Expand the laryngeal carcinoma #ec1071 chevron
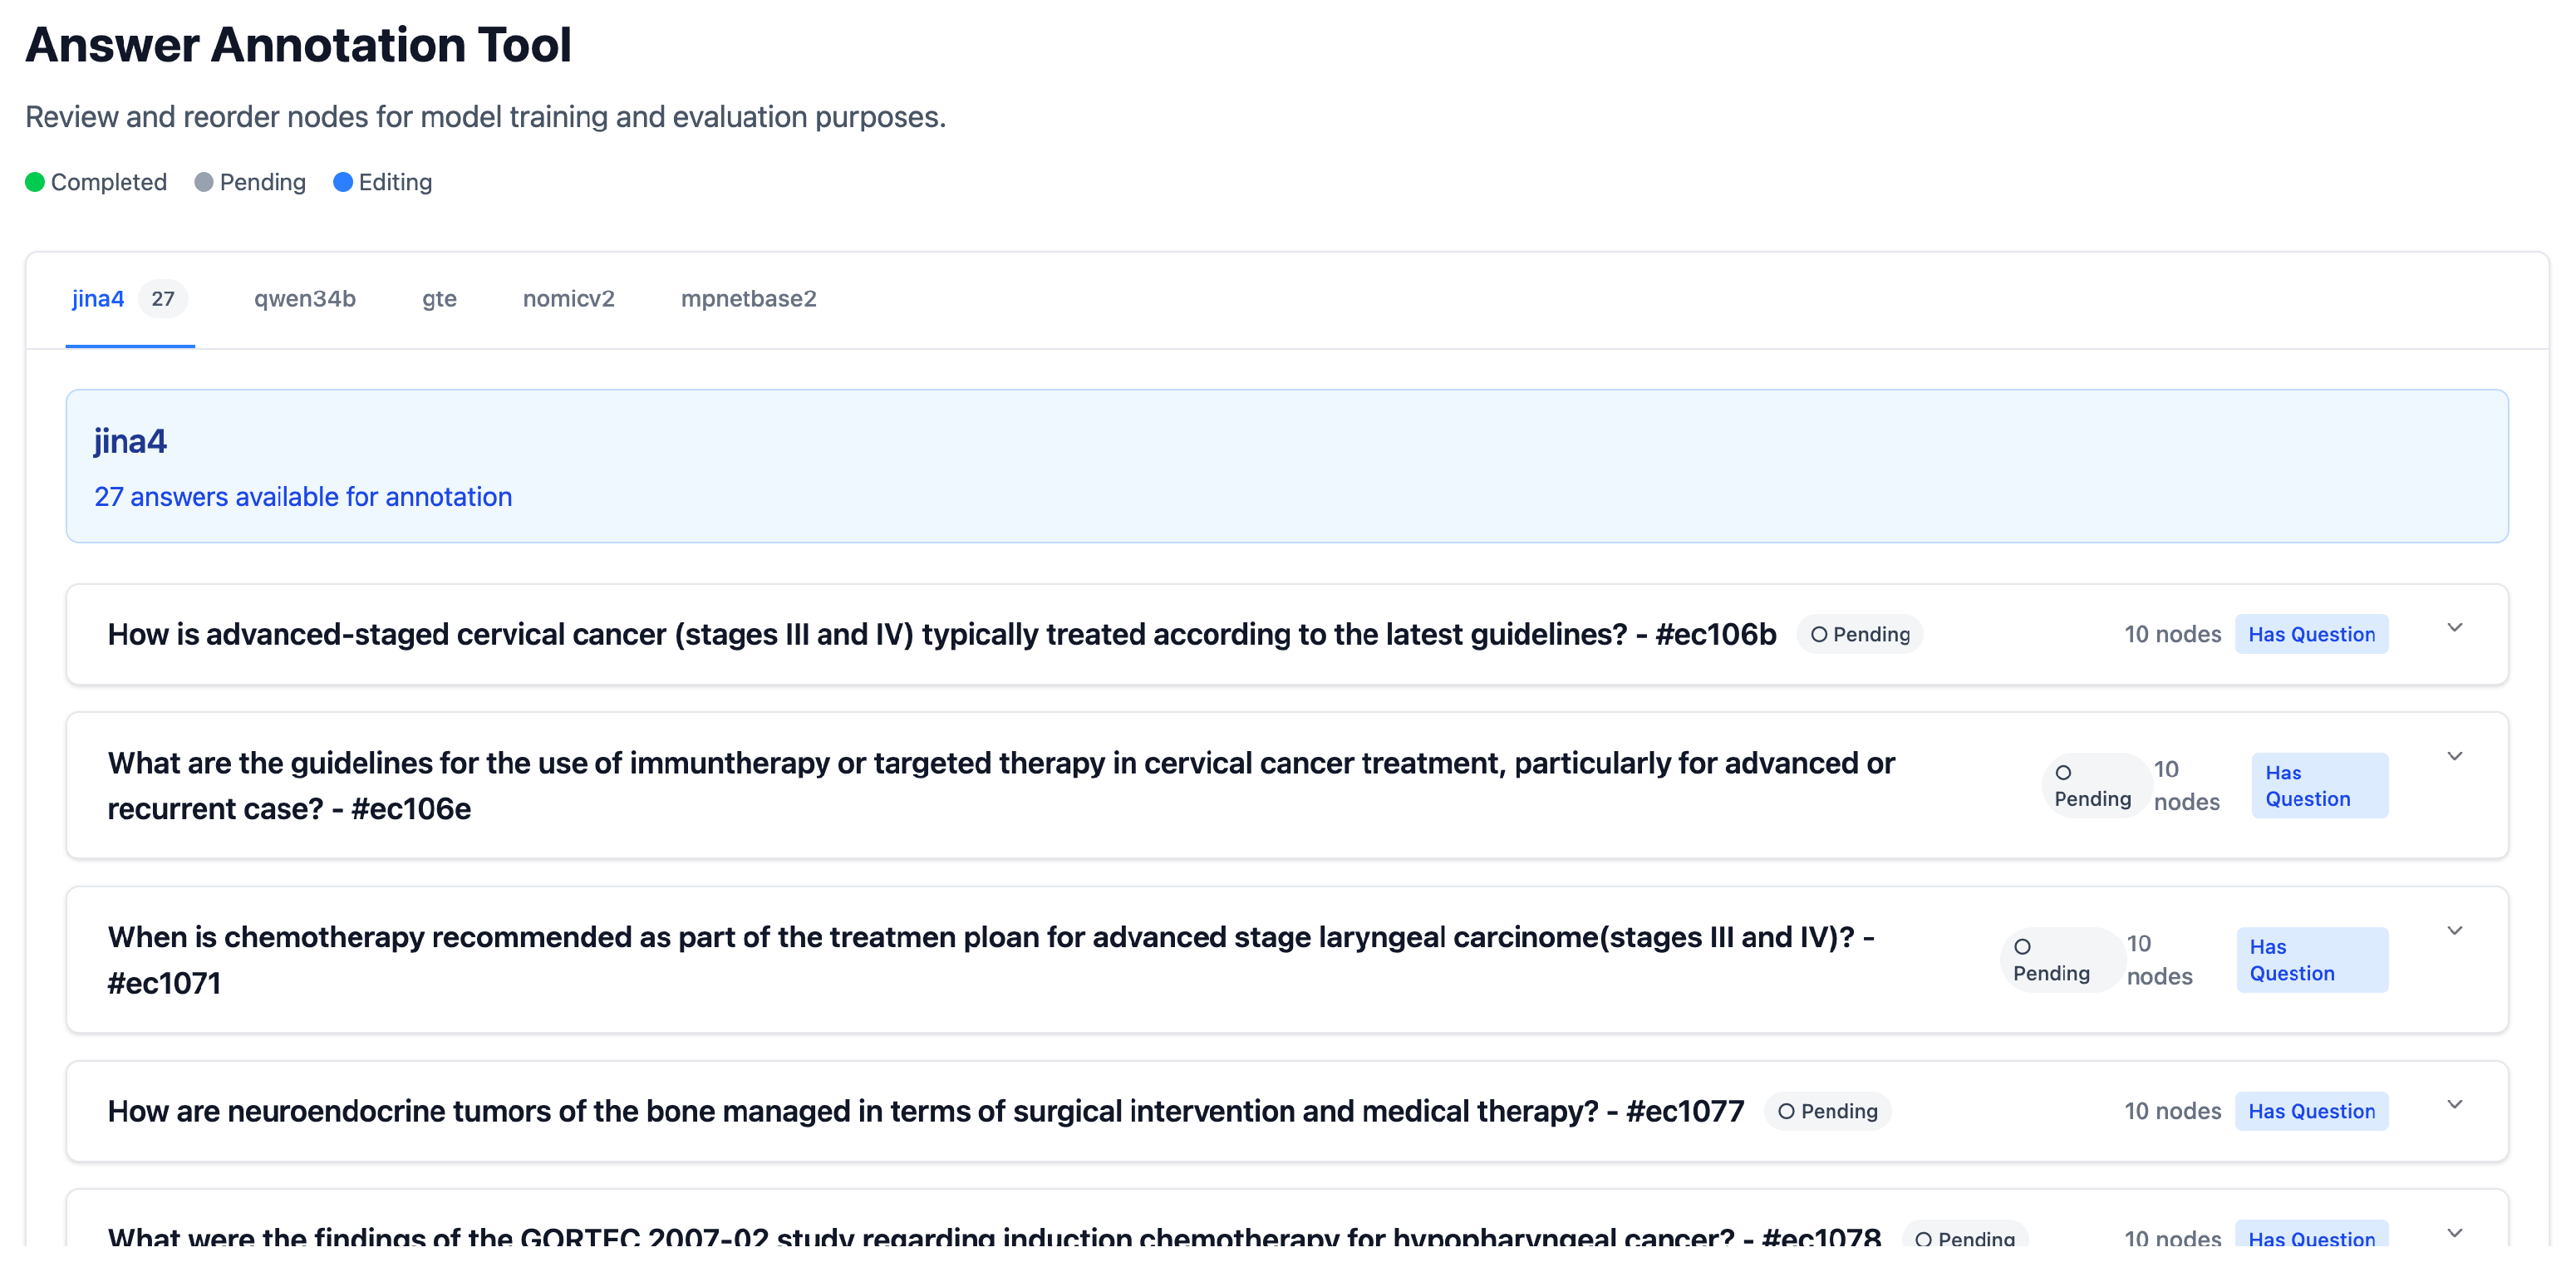 (x=2453, y=931)
